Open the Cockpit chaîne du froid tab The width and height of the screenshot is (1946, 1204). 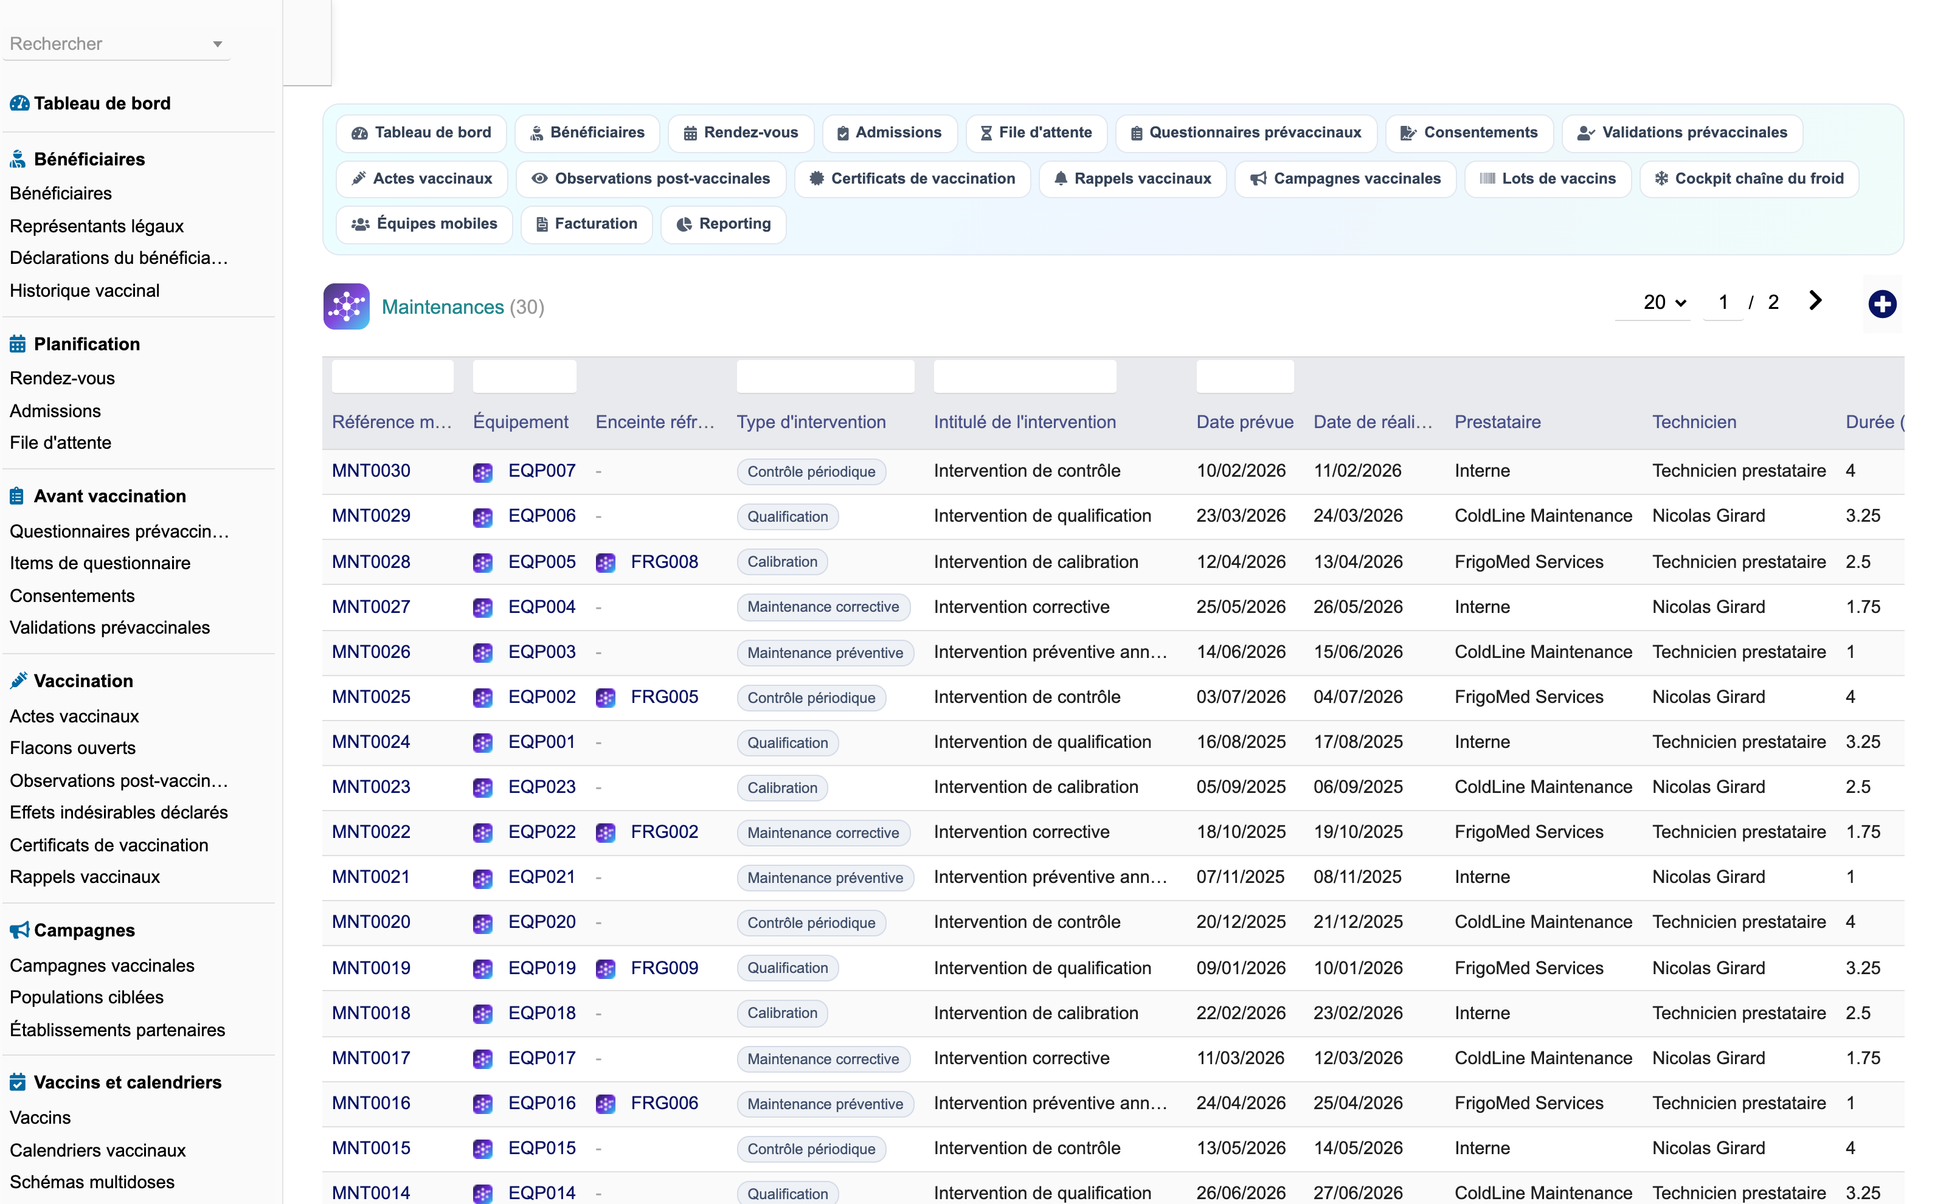[x=1749, y=179]
